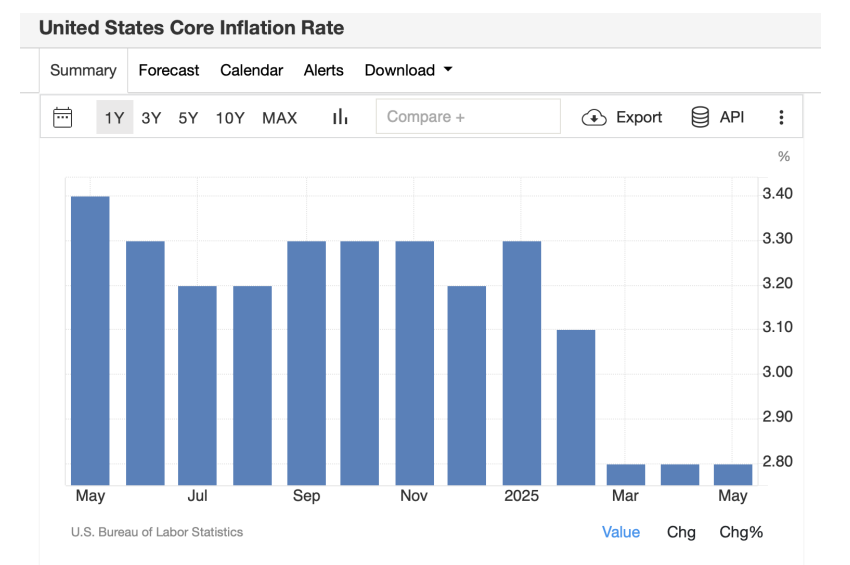850x565 pixels.
Task: Switch chart to Chg view
Action: [681, 532]
